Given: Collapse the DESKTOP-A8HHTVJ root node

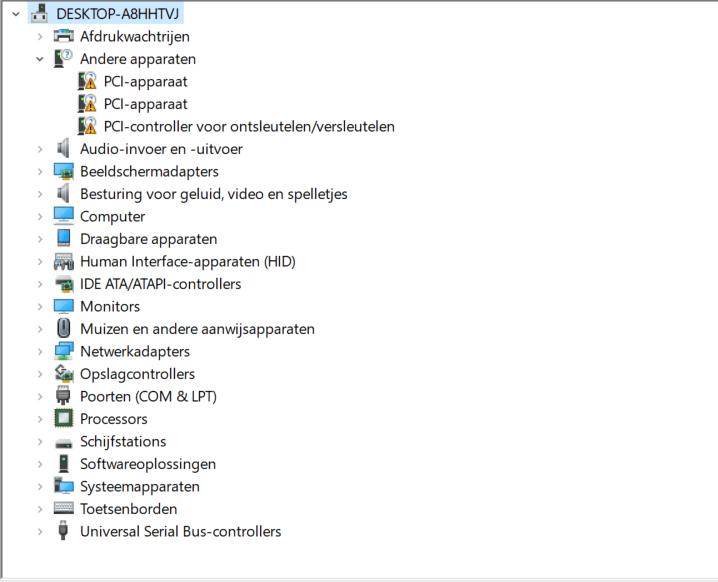Looking at the screenshot, I should 16,14.
